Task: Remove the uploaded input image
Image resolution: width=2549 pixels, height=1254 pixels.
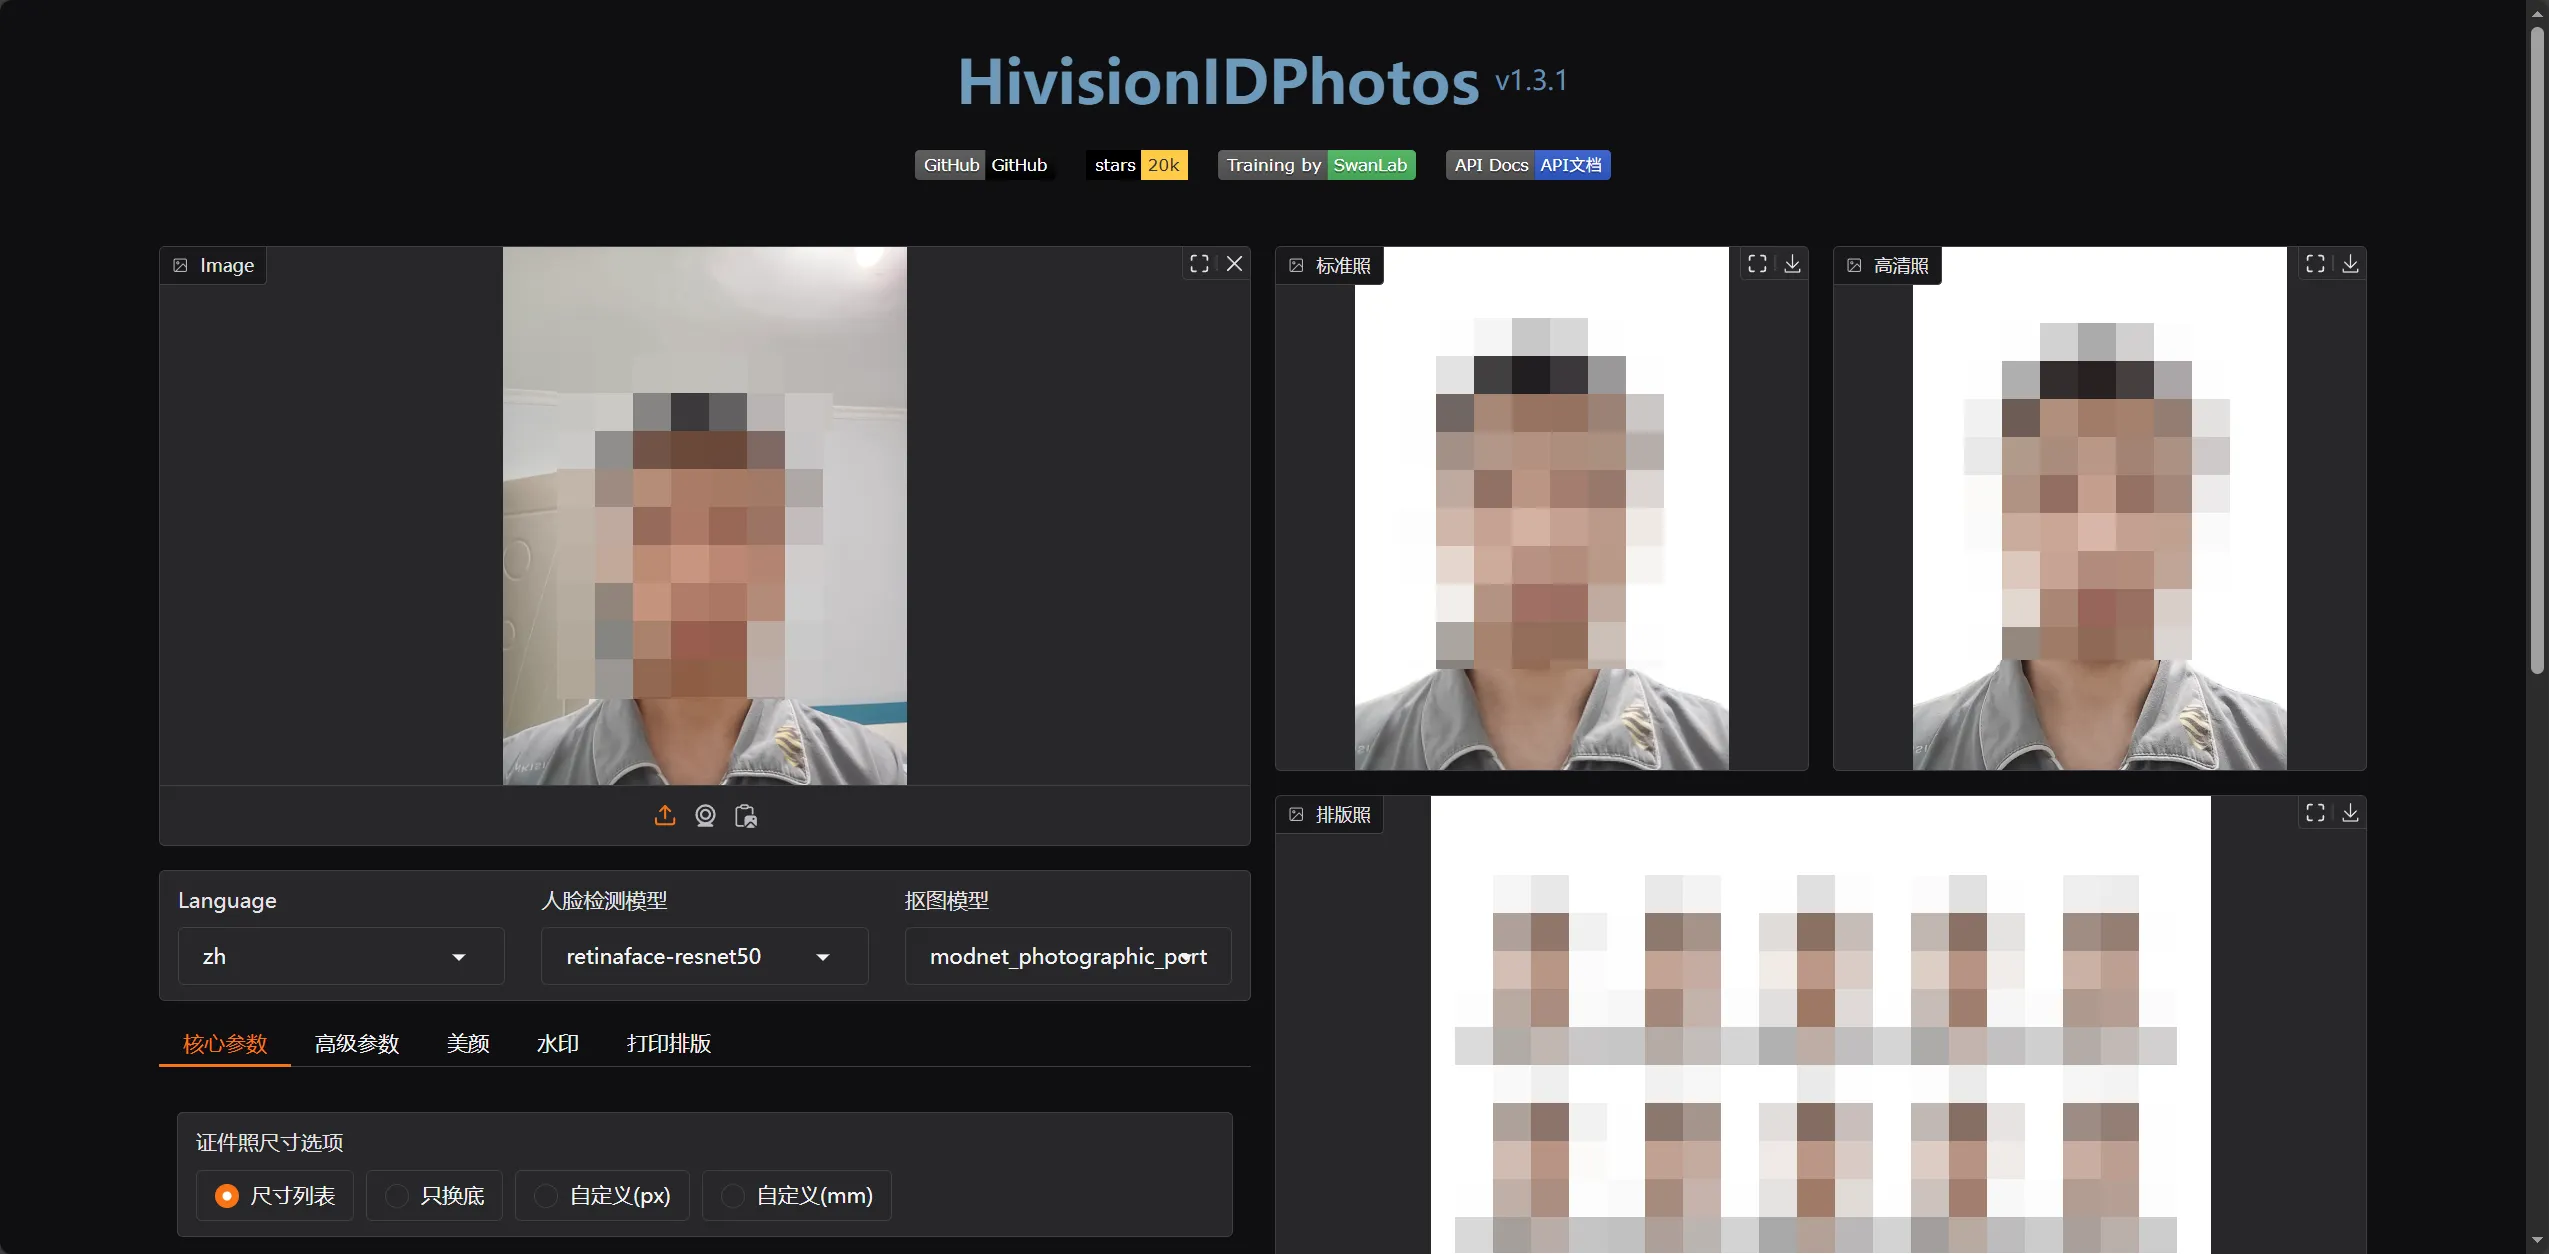Action: pyautogui.click(x=1234, y=264)
